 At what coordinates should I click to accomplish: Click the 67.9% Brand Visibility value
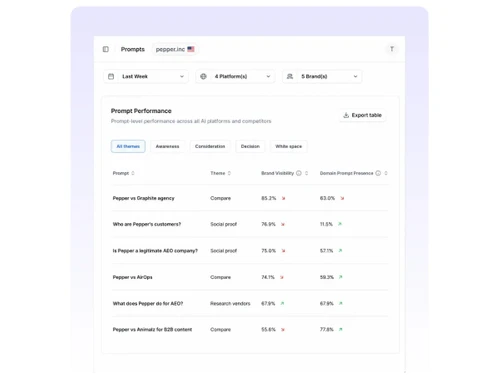pos(268,303)
